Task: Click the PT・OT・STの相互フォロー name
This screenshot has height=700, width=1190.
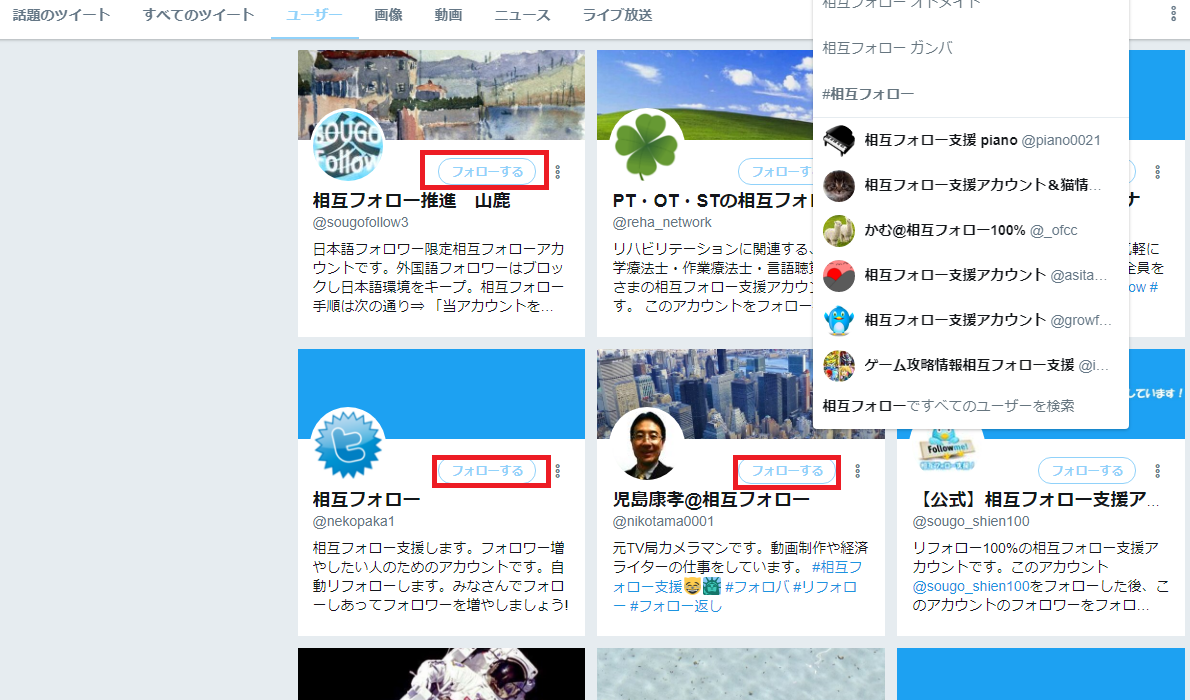Action: (712, 200)
